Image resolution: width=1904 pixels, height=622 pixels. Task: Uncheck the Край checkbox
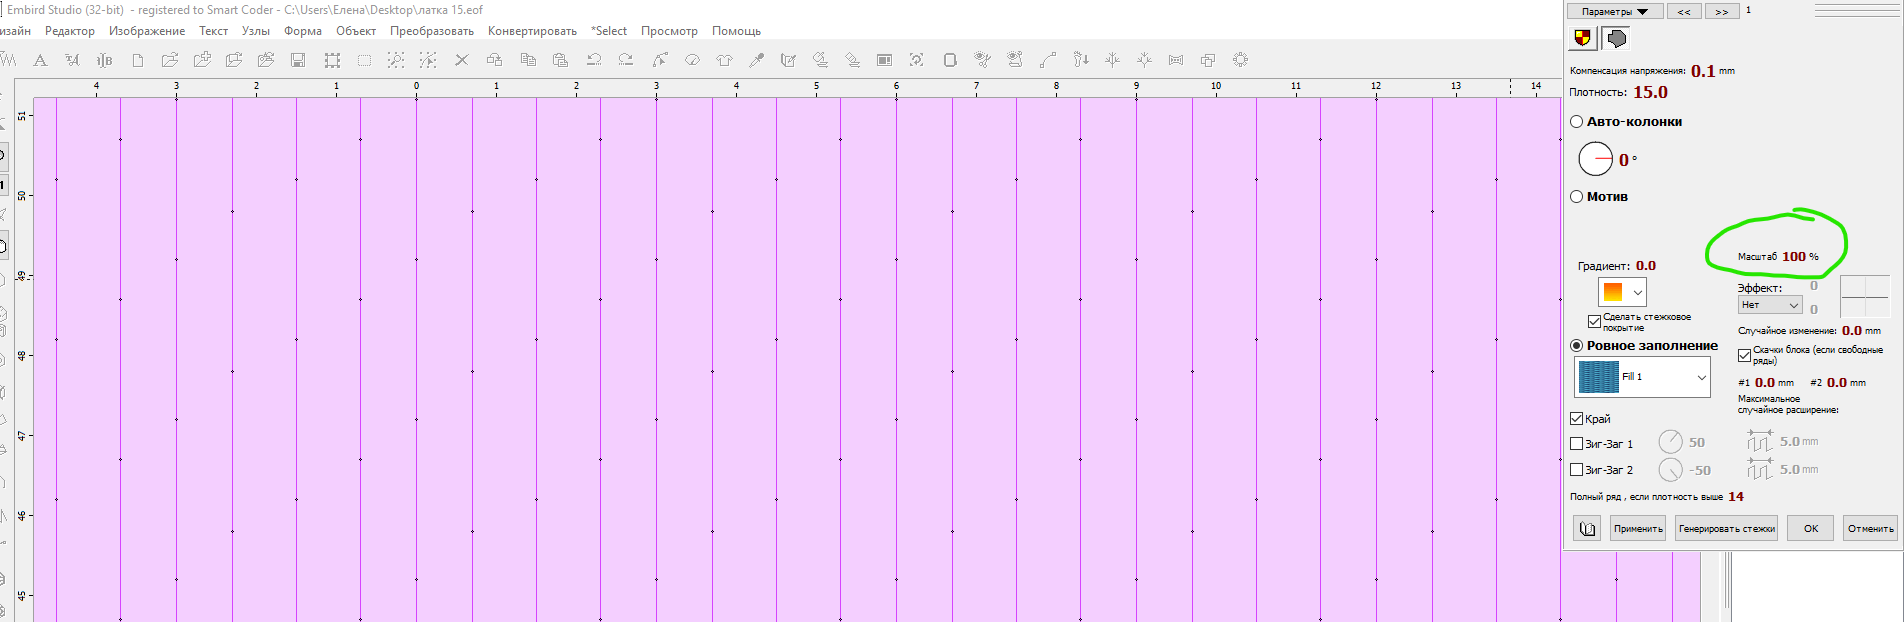(1576, 419)
